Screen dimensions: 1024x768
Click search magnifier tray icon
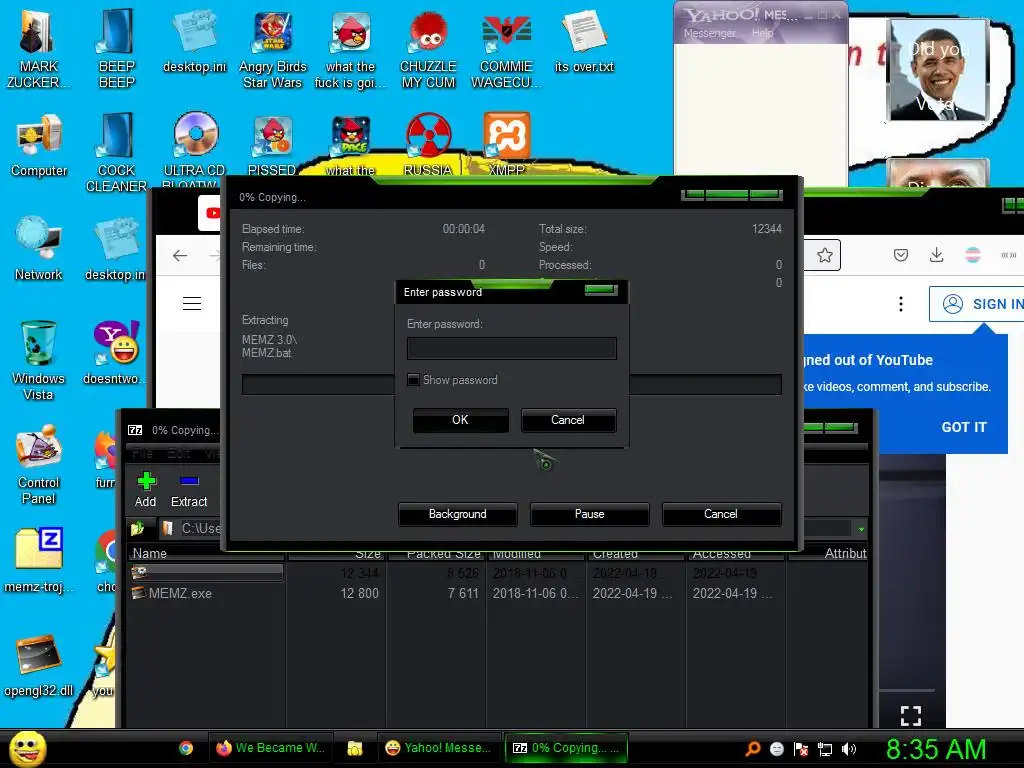point(752,749)
